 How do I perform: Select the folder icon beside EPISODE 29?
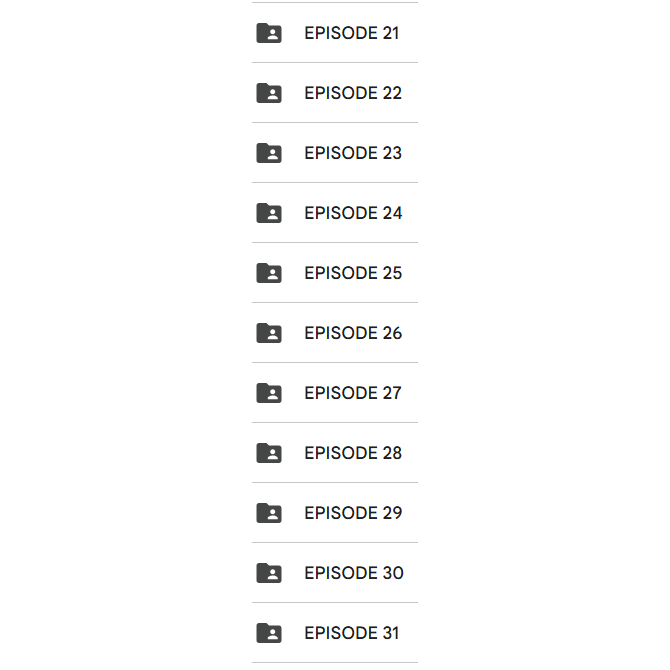[269, 513]
